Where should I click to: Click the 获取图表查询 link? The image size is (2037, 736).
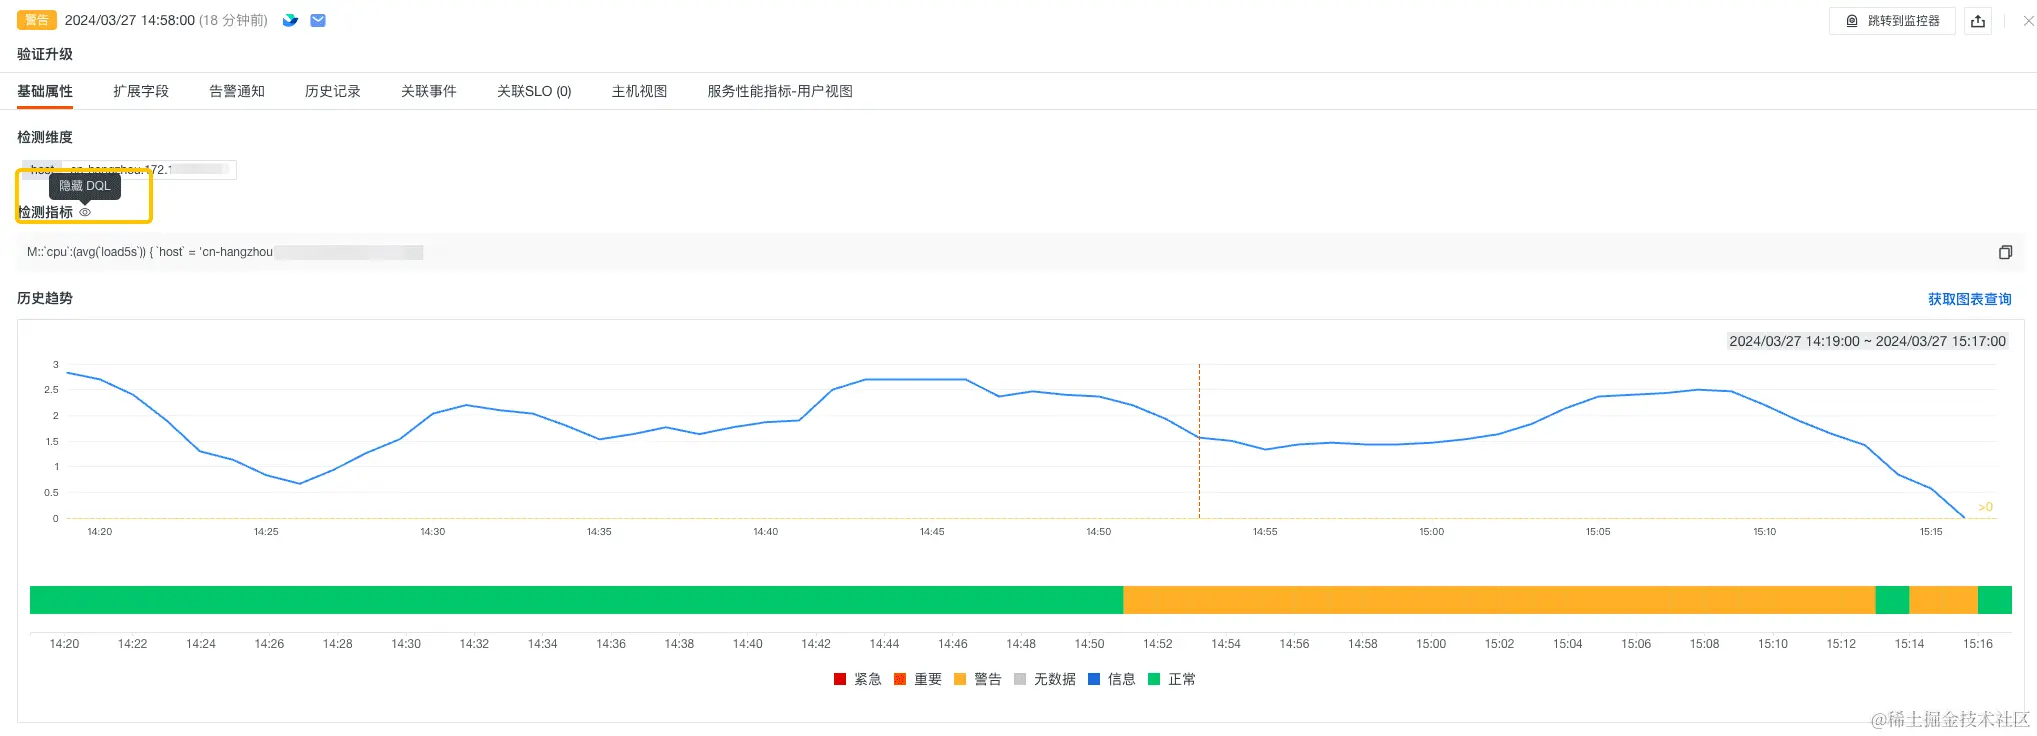(1969, 299)
